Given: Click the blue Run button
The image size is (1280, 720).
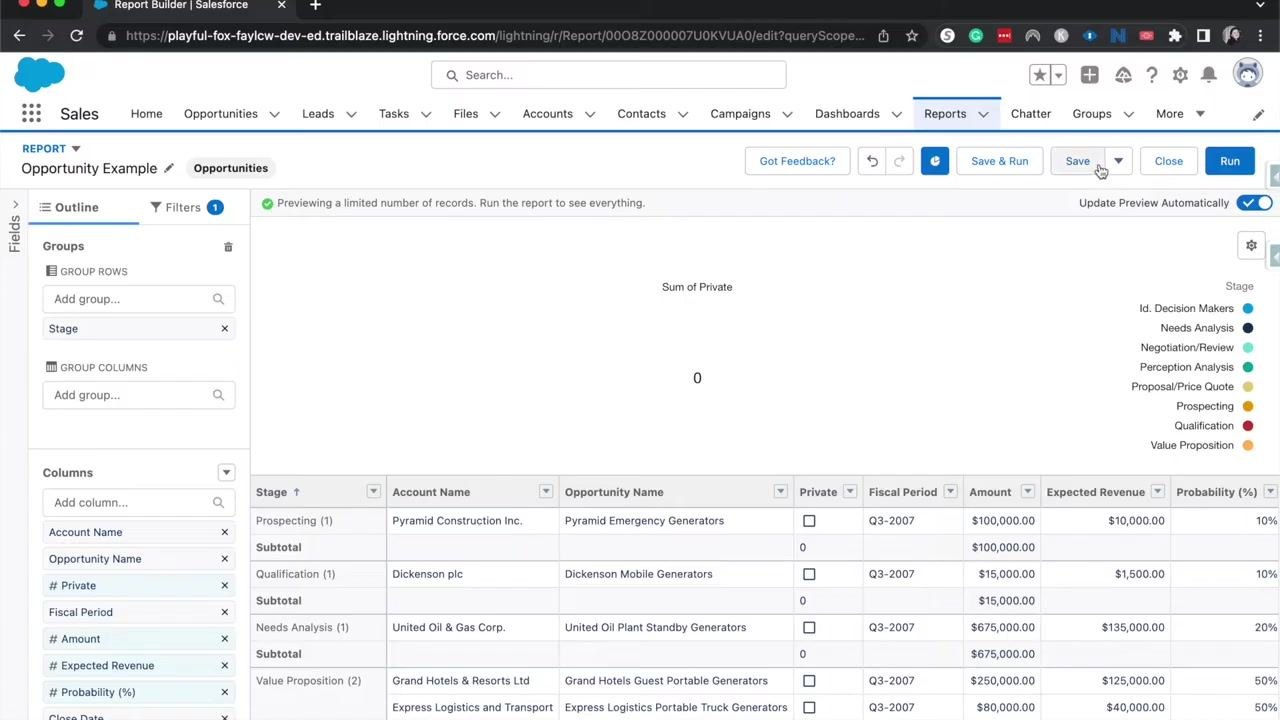Looking at the screenshot, I should (1230, 161).
